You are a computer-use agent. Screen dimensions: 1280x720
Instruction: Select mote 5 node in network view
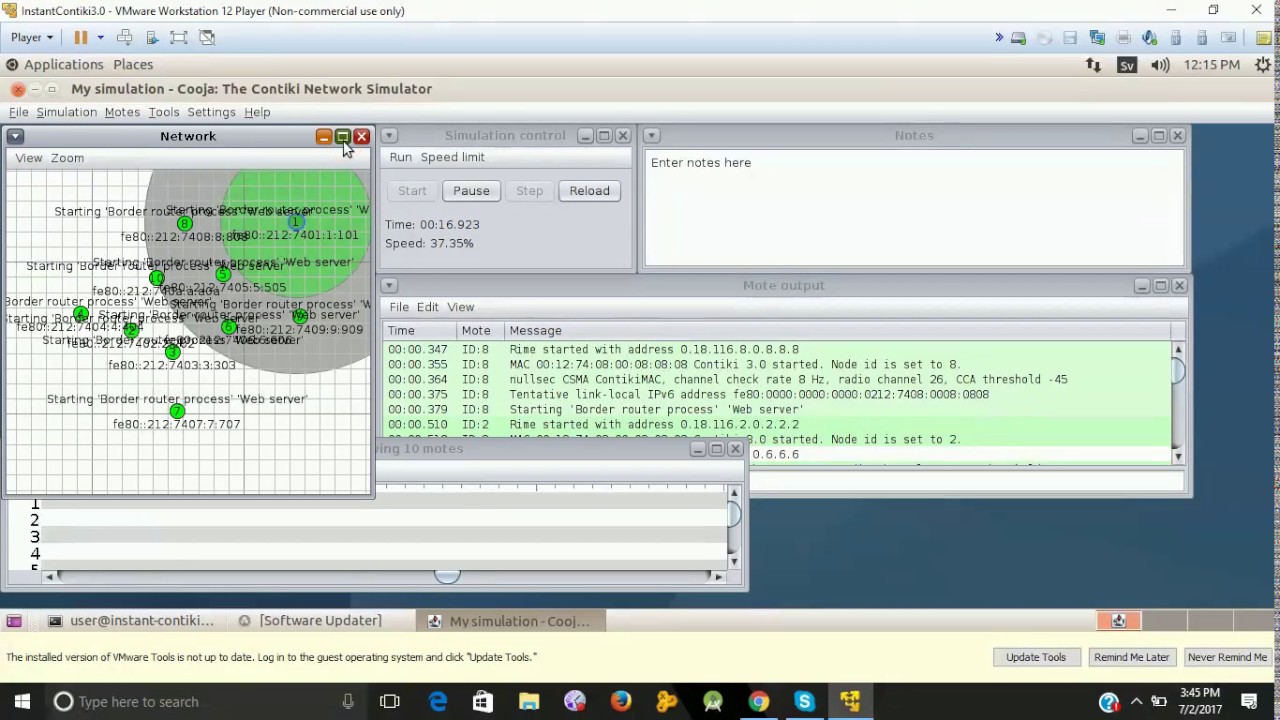click(222, 274)
